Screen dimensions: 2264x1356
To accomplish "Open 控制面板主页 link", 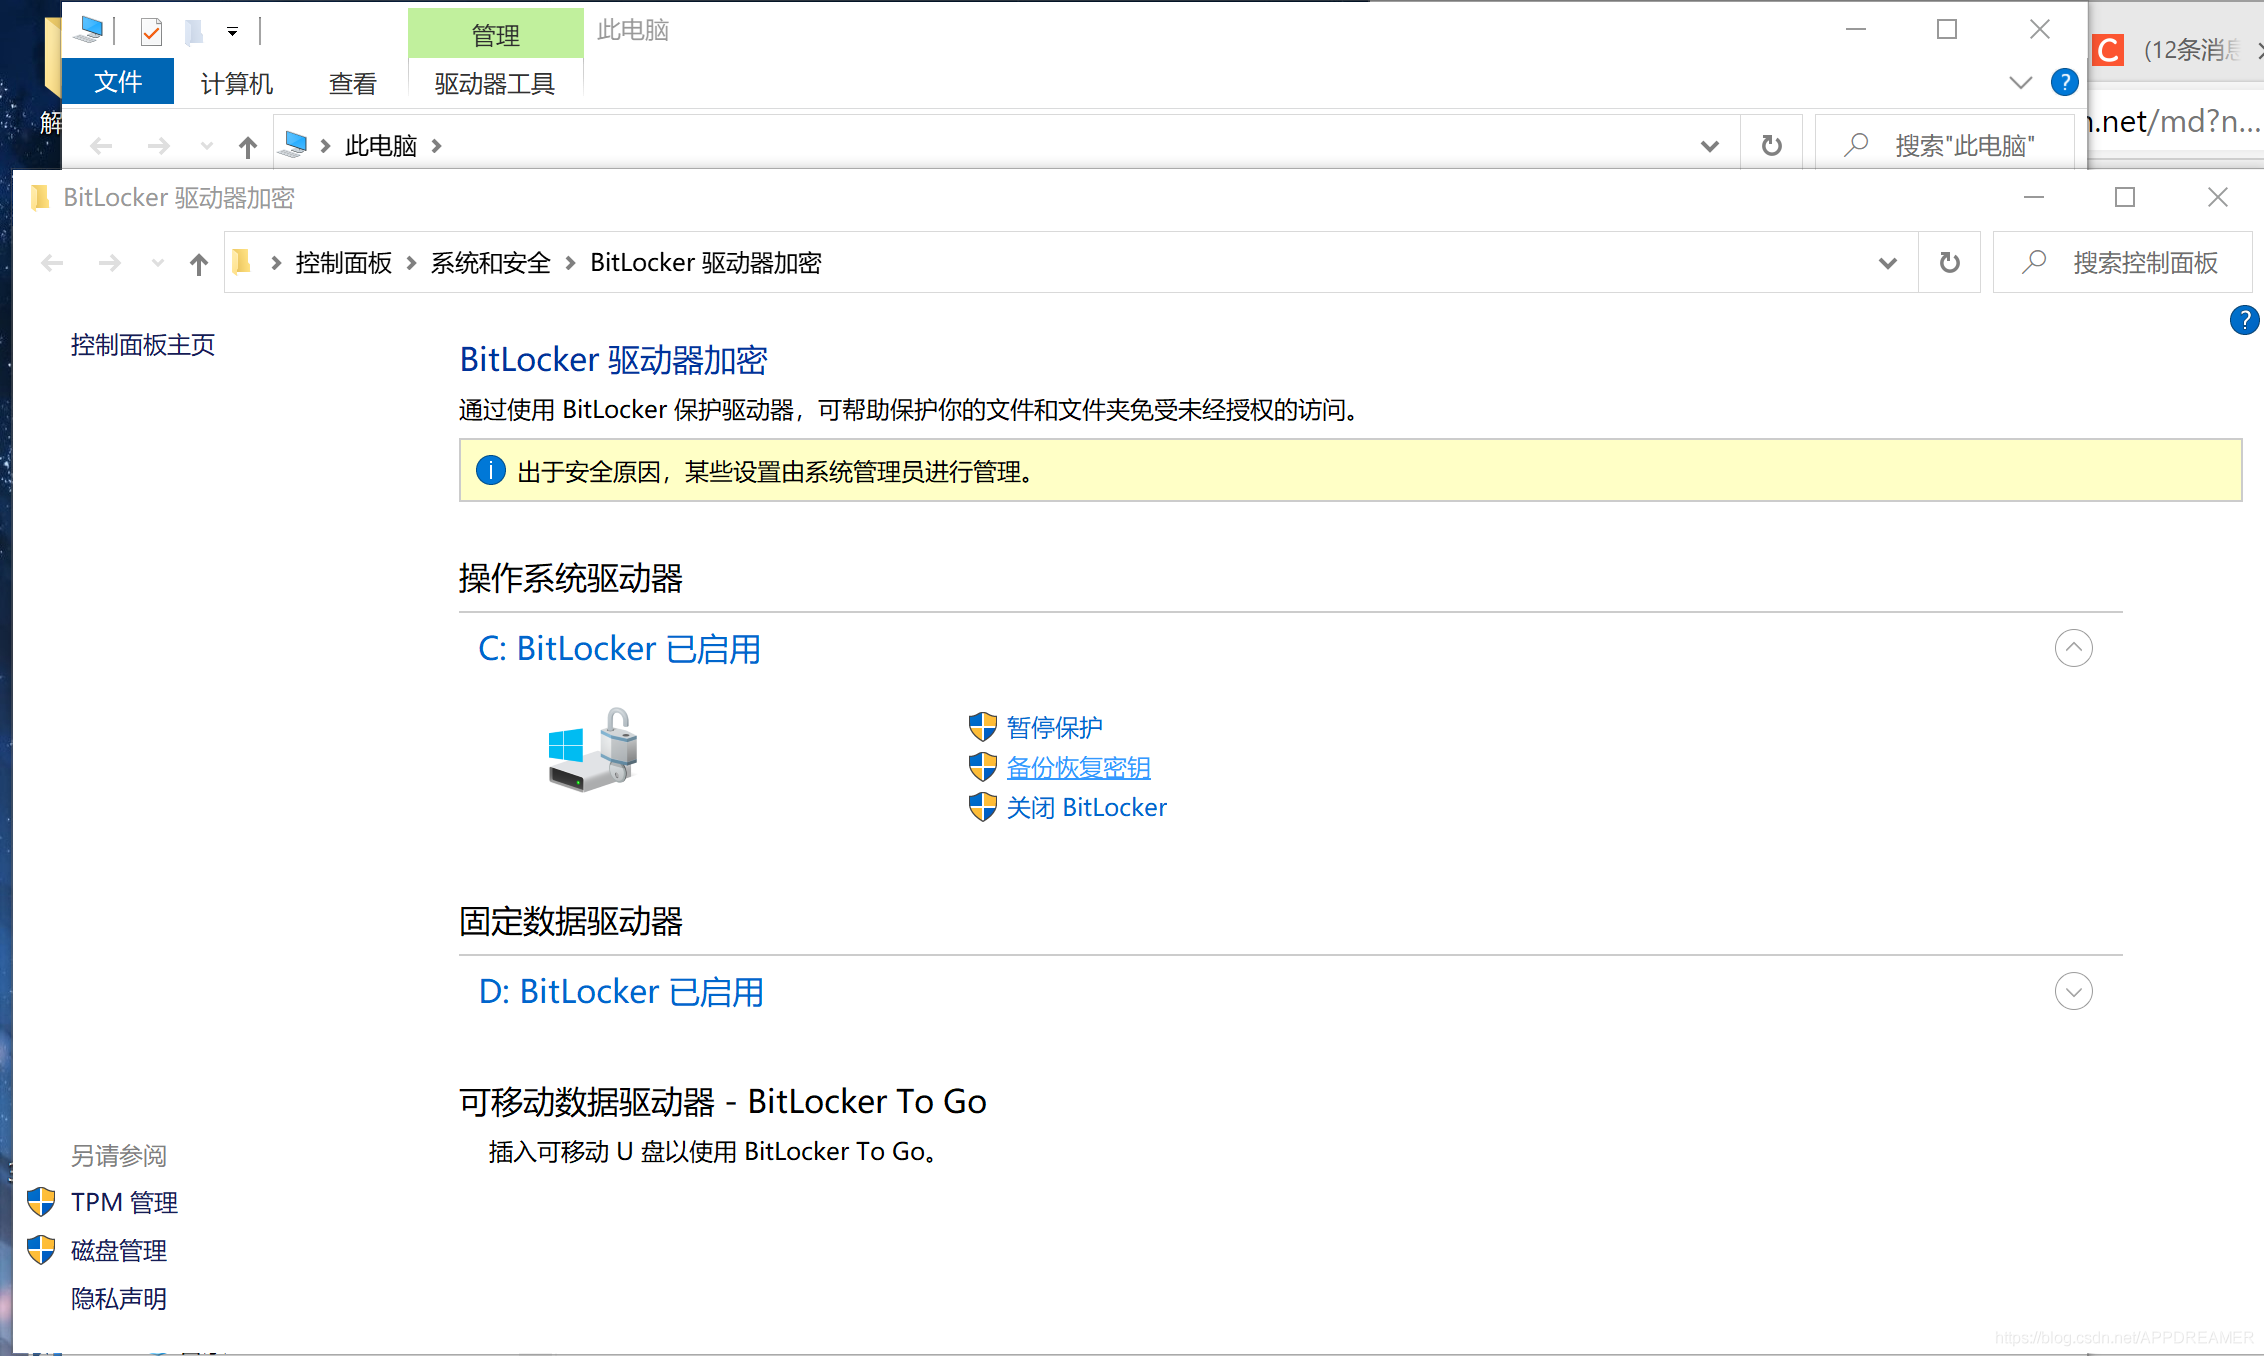I will 144,344.
